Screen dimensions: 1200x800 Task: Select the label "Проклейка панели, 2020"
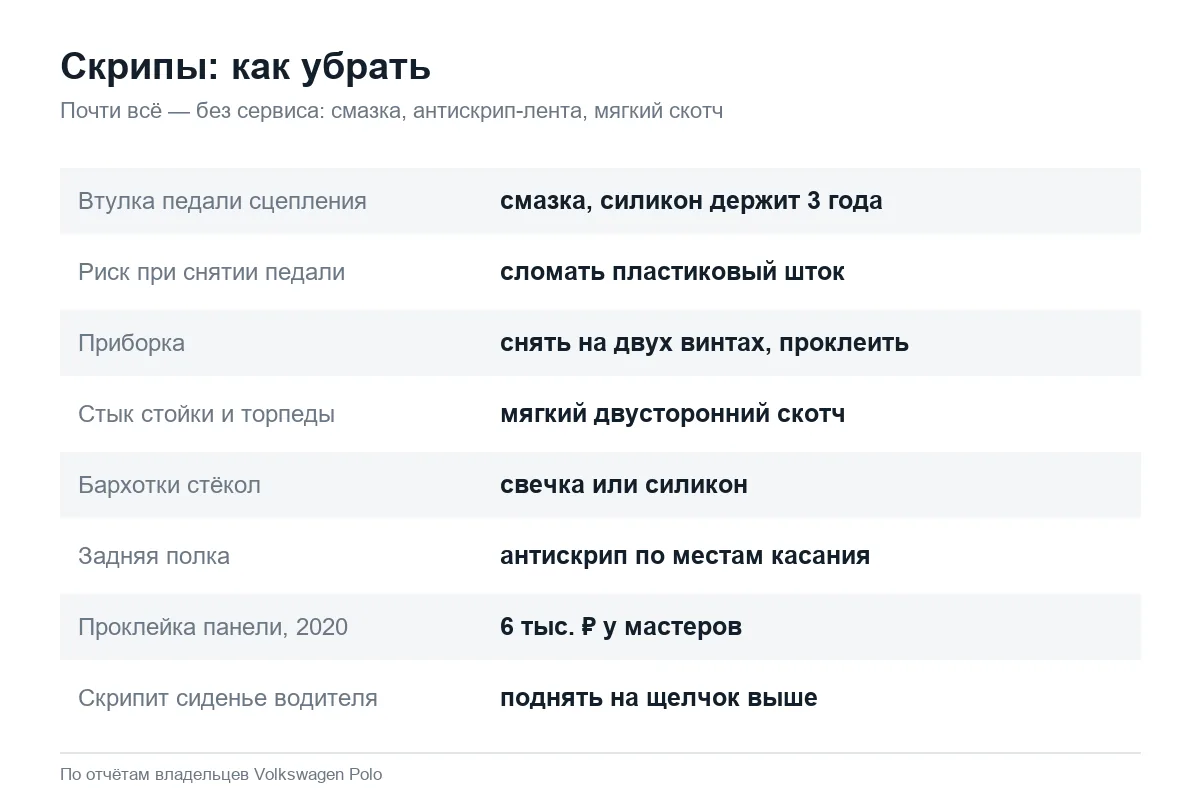point(213,627)
